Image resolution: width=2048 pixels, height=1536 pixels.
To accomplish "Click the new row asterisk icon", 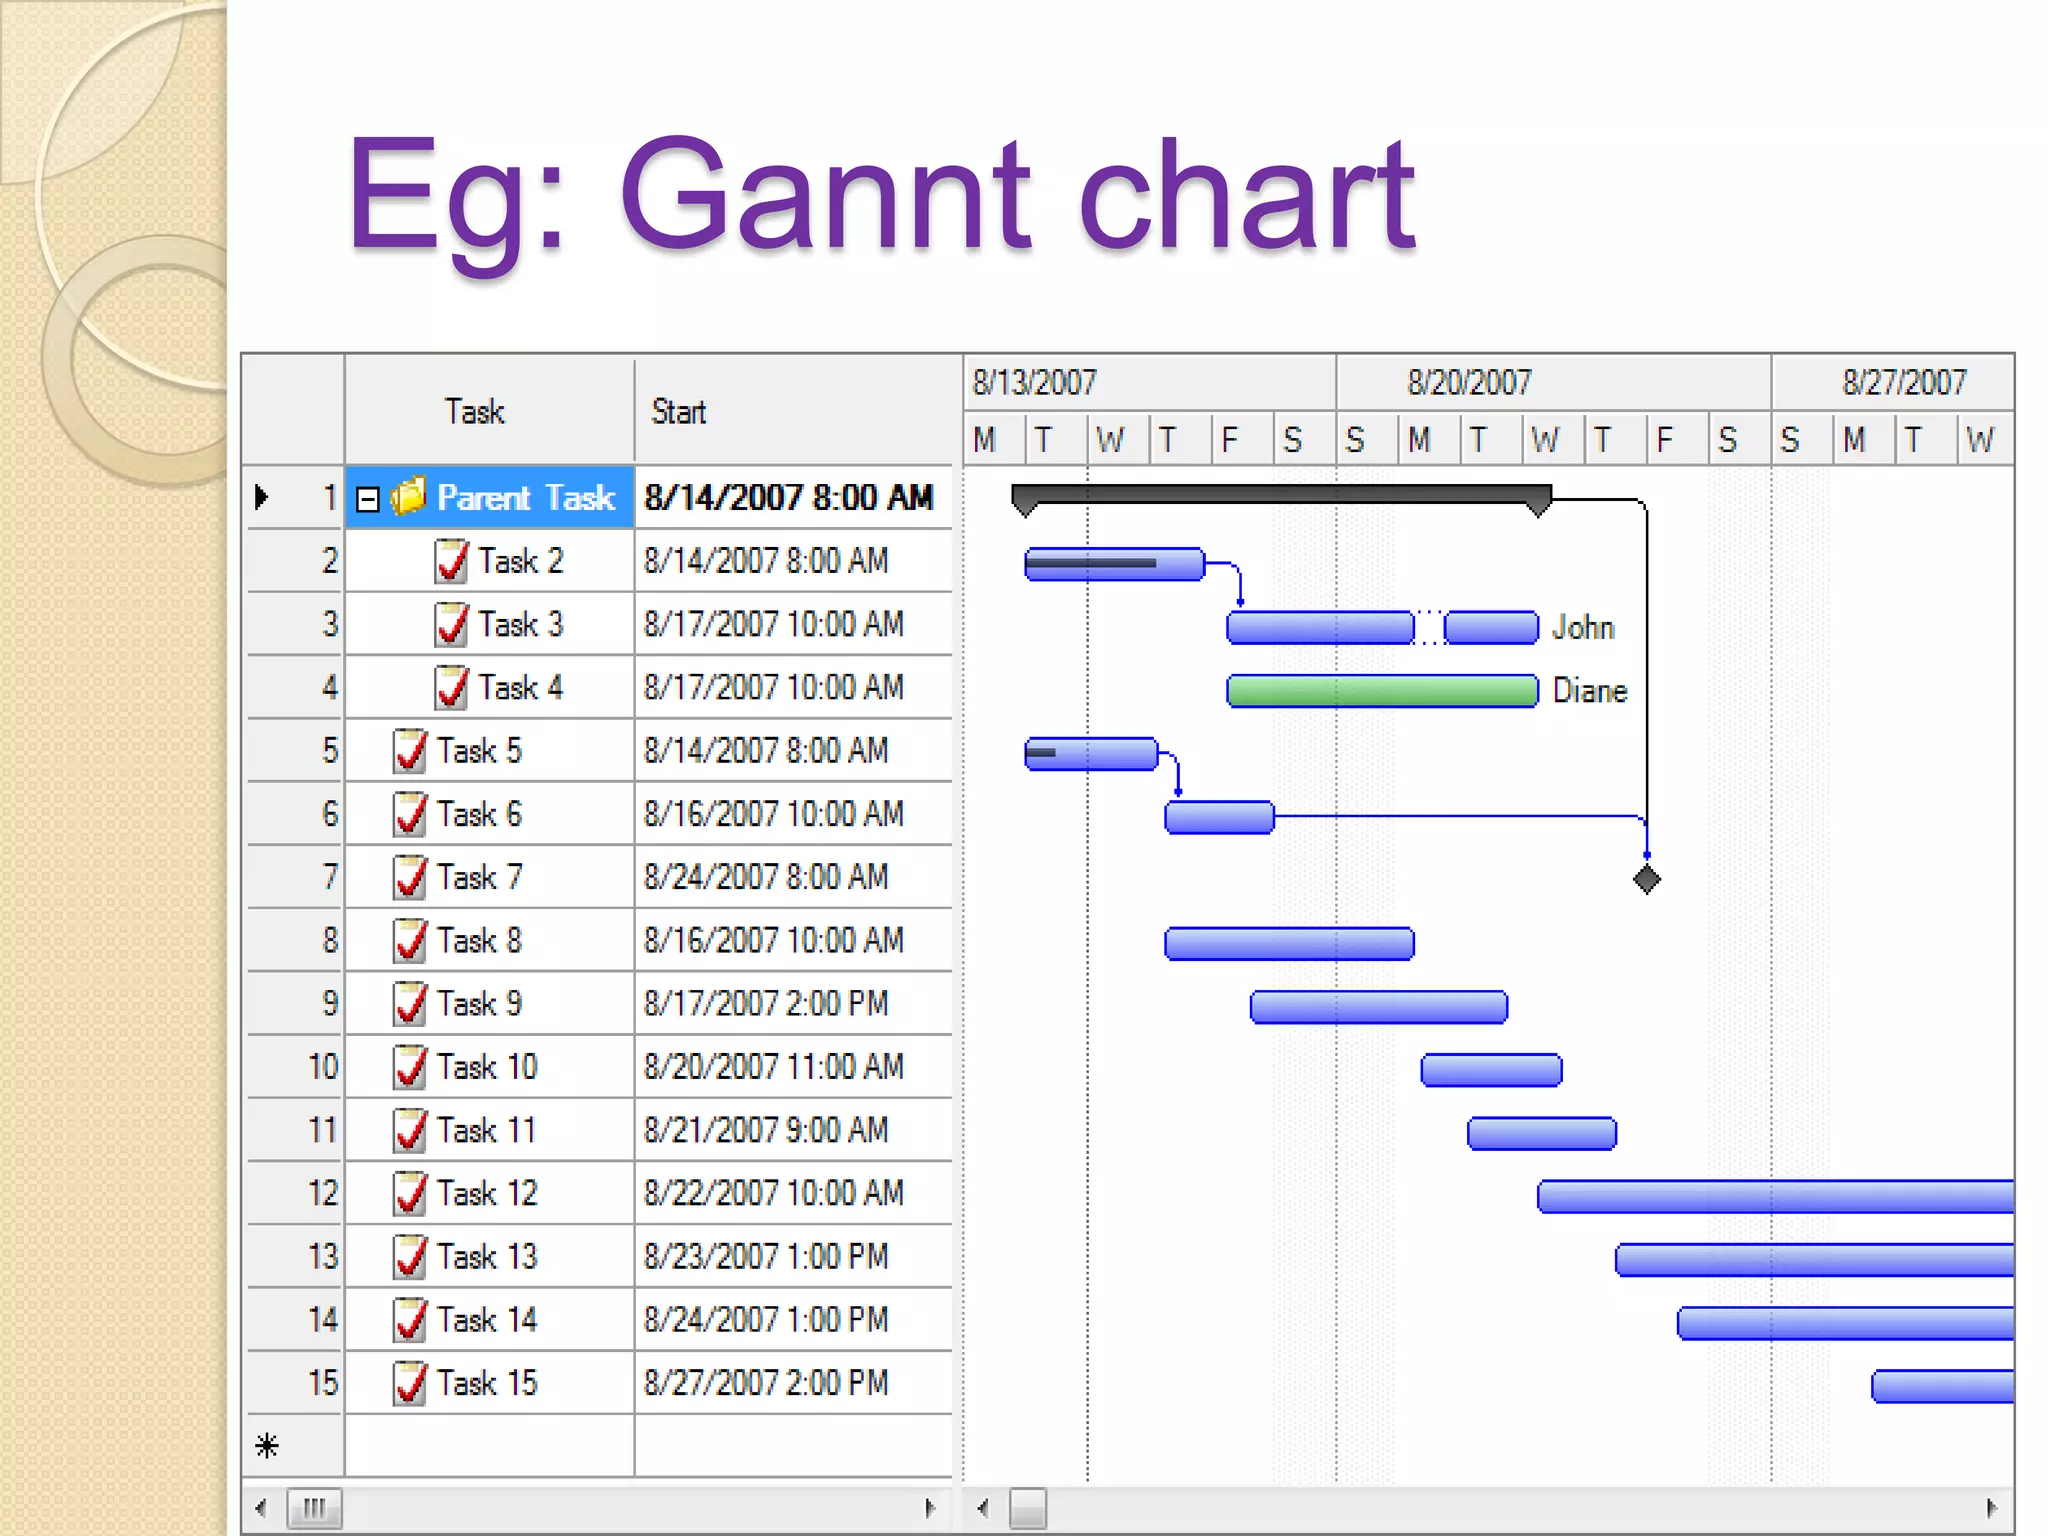I will pos(267,1445).
